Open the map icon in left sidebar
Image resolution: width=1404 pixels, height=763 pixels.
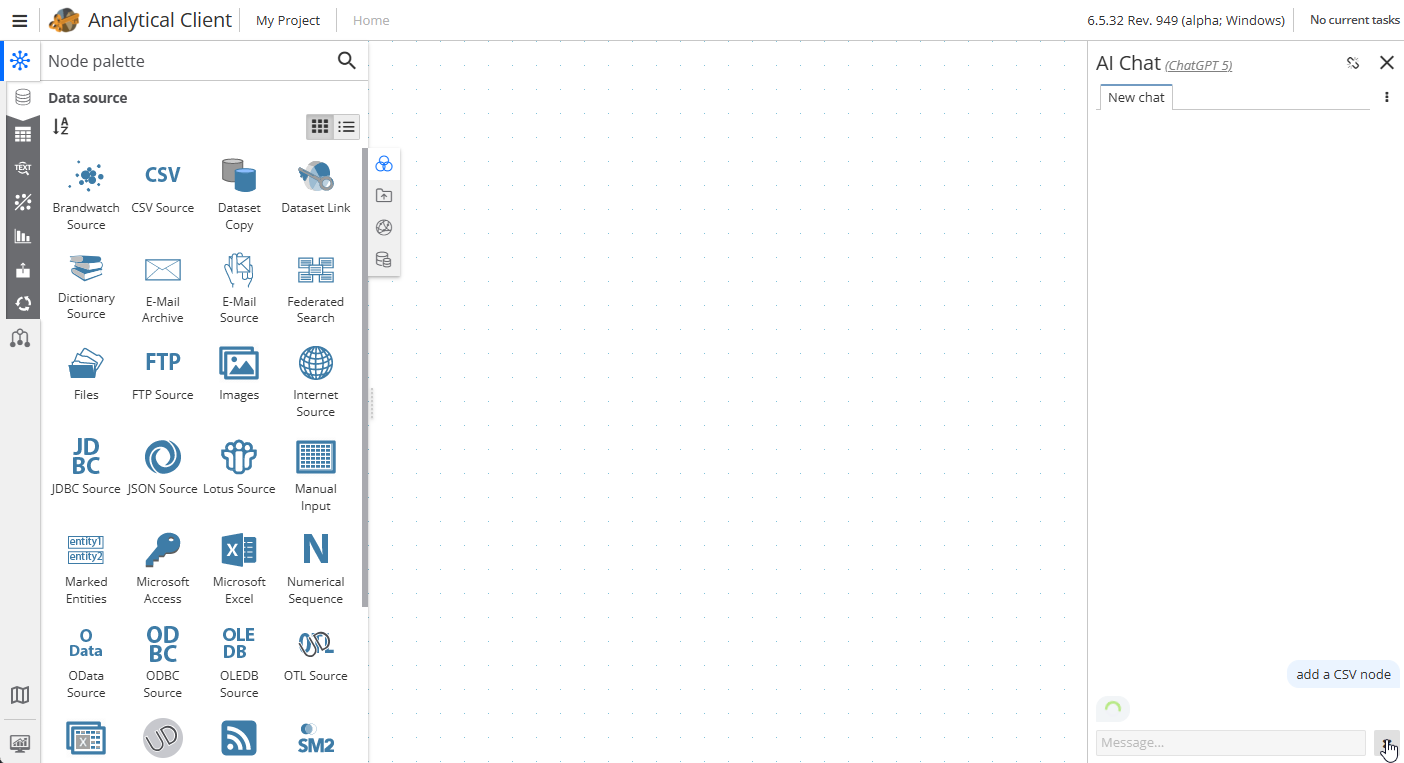[x=20, y=695]
